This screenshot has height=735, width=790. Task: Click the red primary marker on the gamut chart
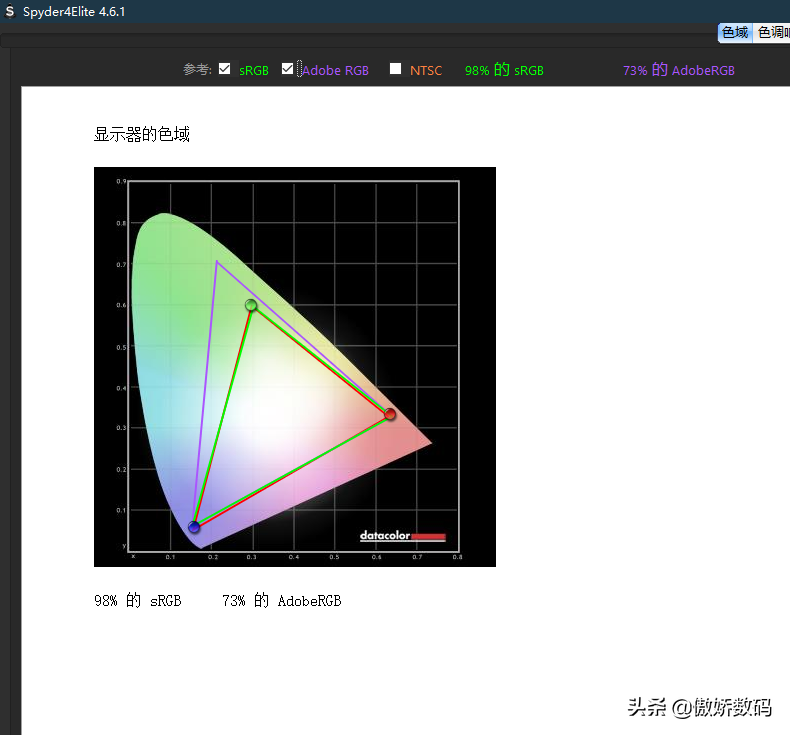(390, 414)
